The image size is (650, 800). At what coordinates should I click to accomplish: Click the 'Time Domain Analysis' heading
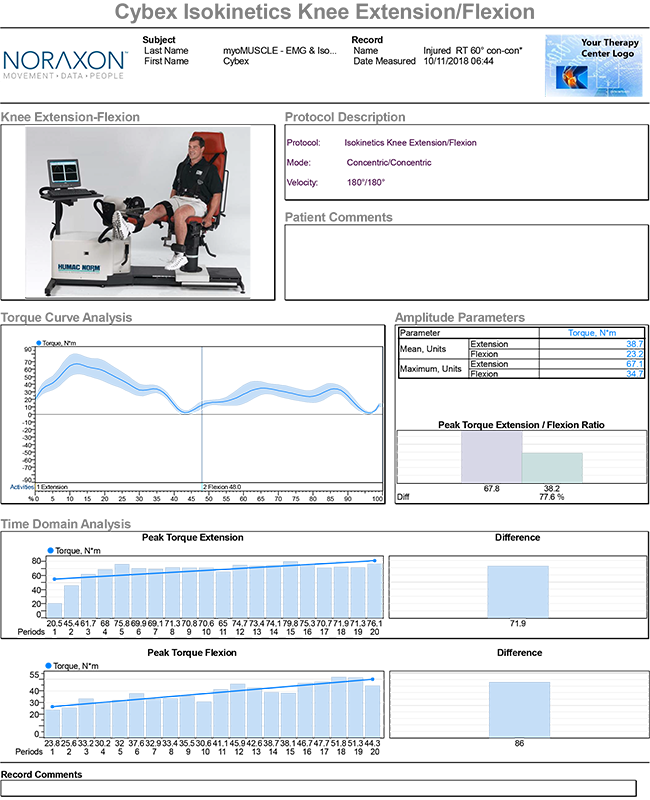click(66, 524)
